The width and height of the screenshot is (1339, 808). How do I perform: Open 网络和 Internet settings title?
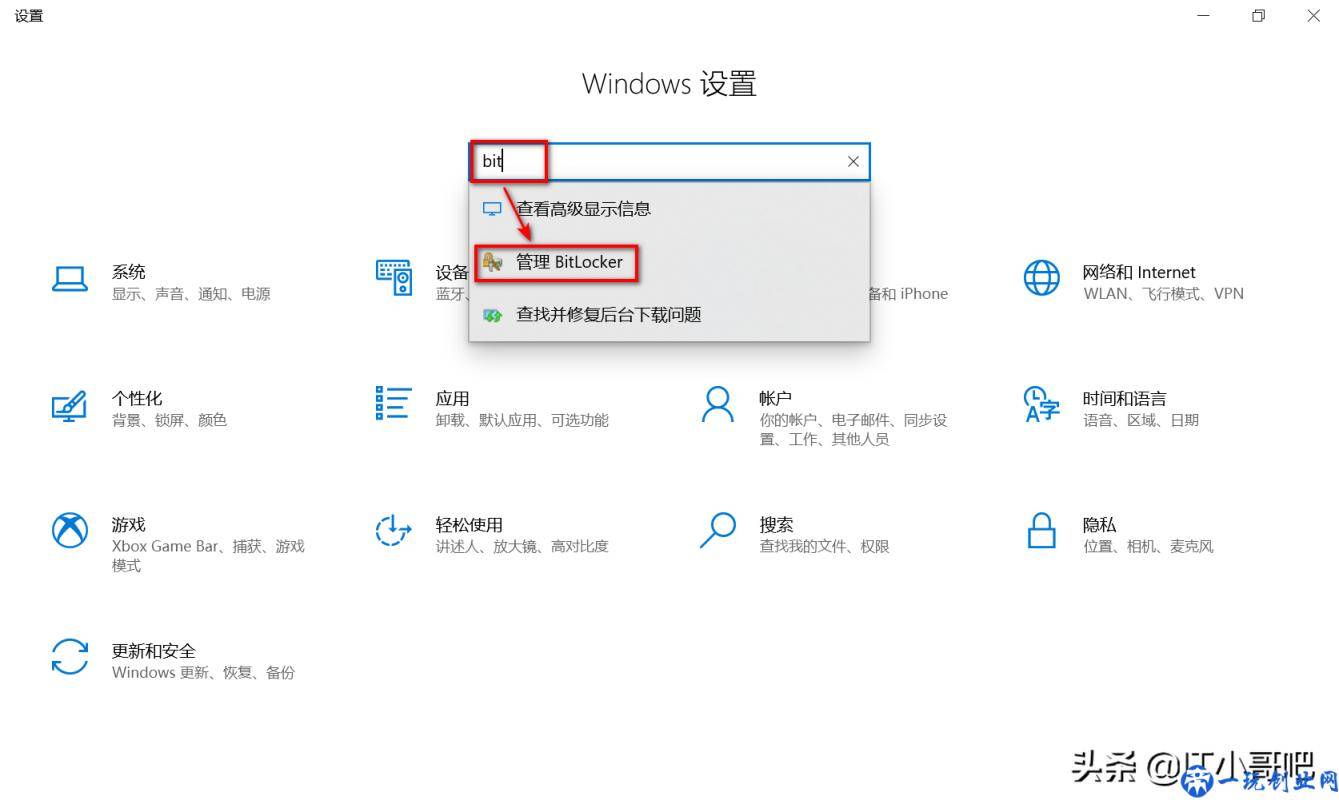coord(1139,272)
